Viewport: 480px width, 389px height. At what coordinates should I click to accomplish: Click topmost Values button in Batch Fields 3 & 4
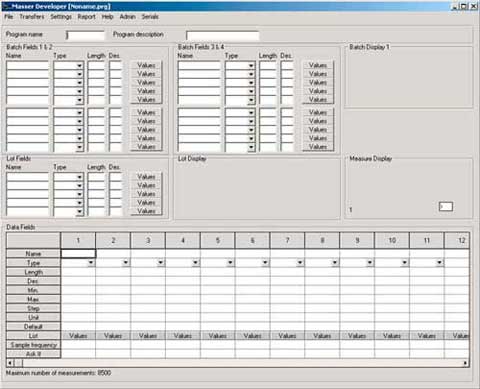point(318,65)
